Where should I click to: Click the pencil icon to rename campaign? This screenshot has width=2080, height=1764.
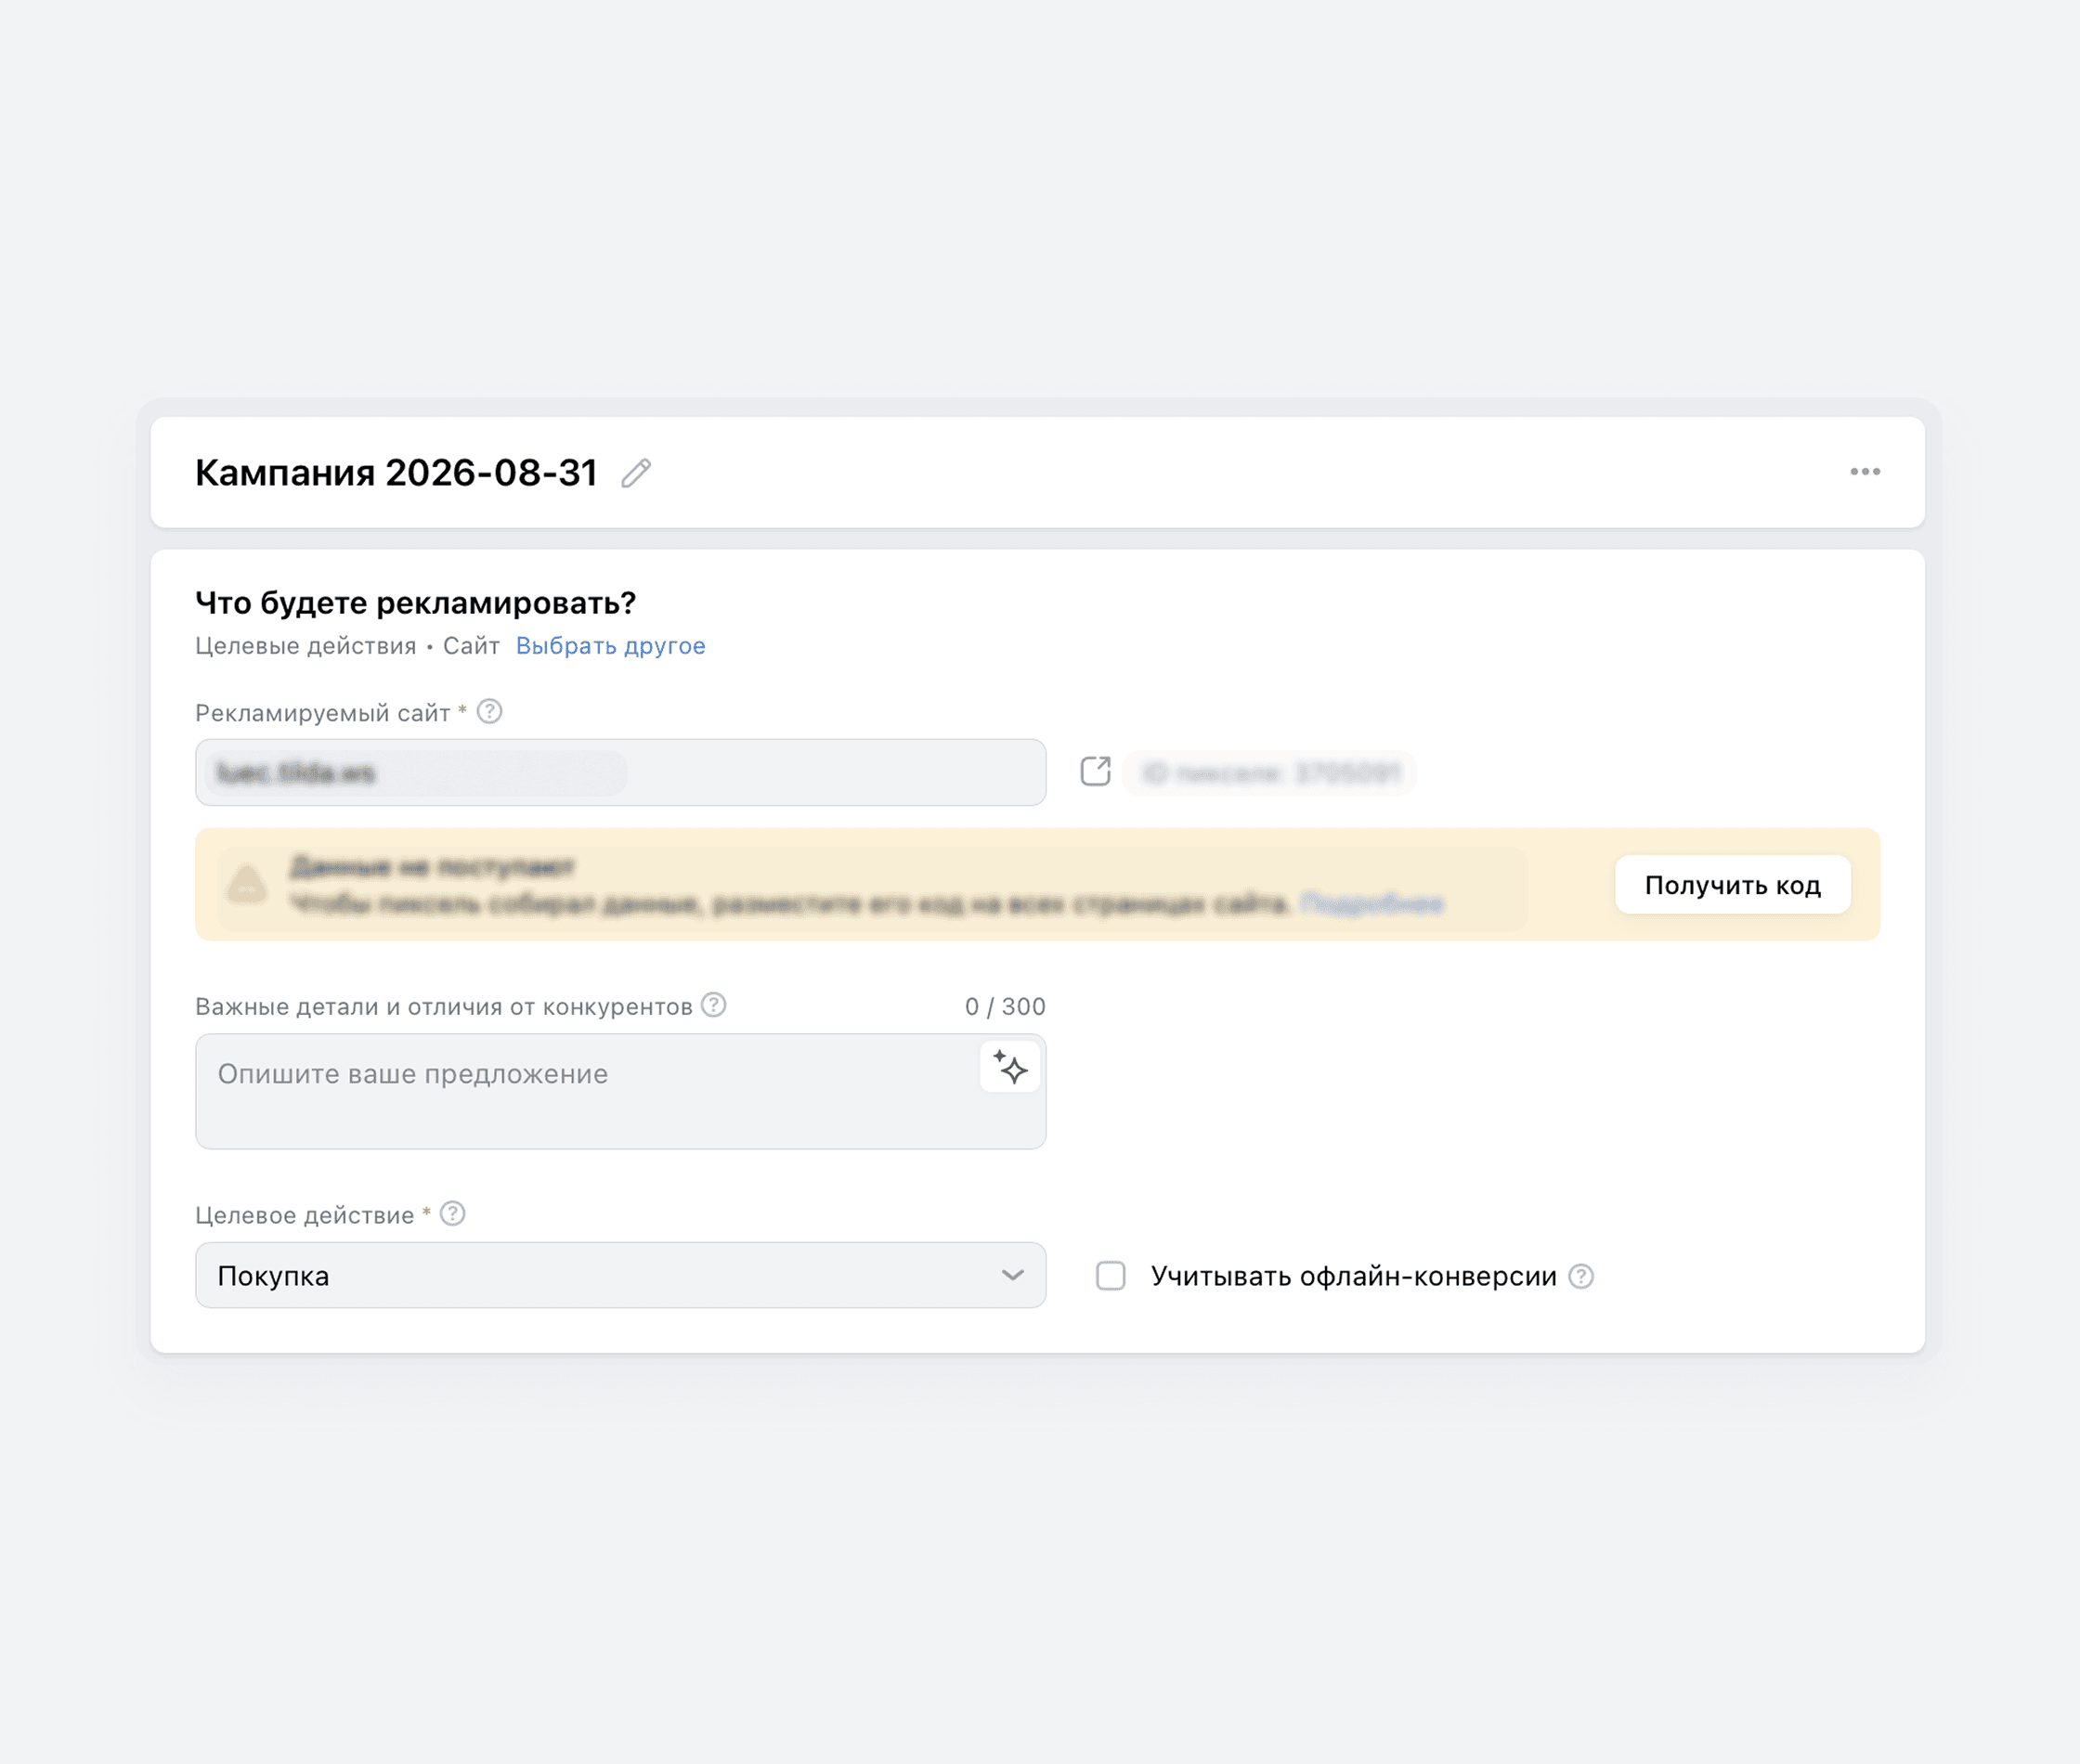(x=636, y=473)
